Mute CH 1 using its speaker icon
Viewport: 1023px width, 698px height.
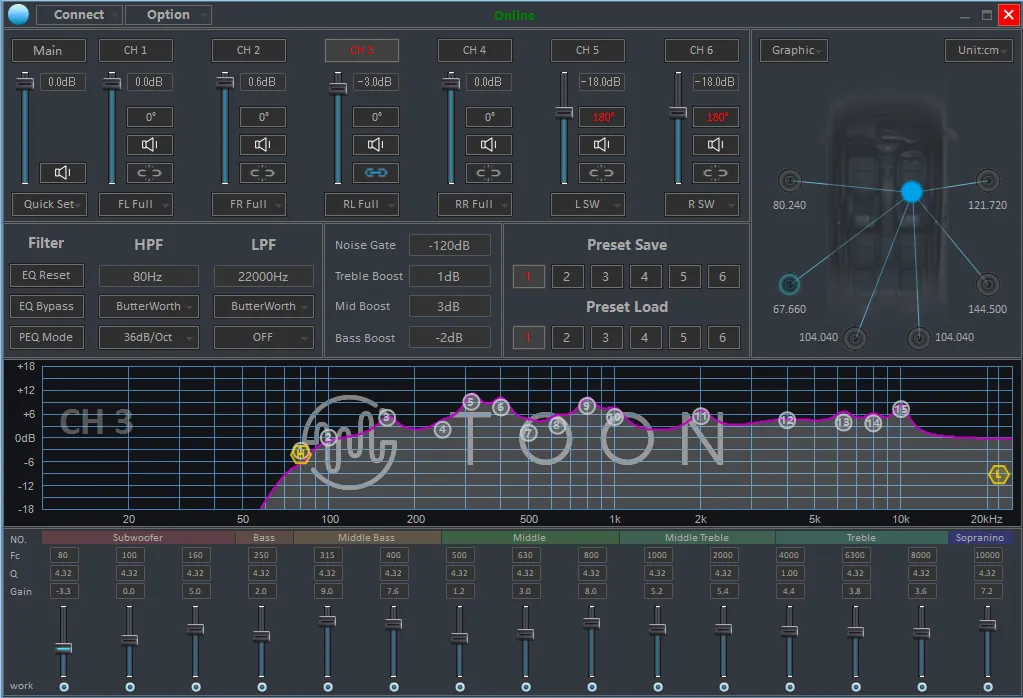[150, 145]
